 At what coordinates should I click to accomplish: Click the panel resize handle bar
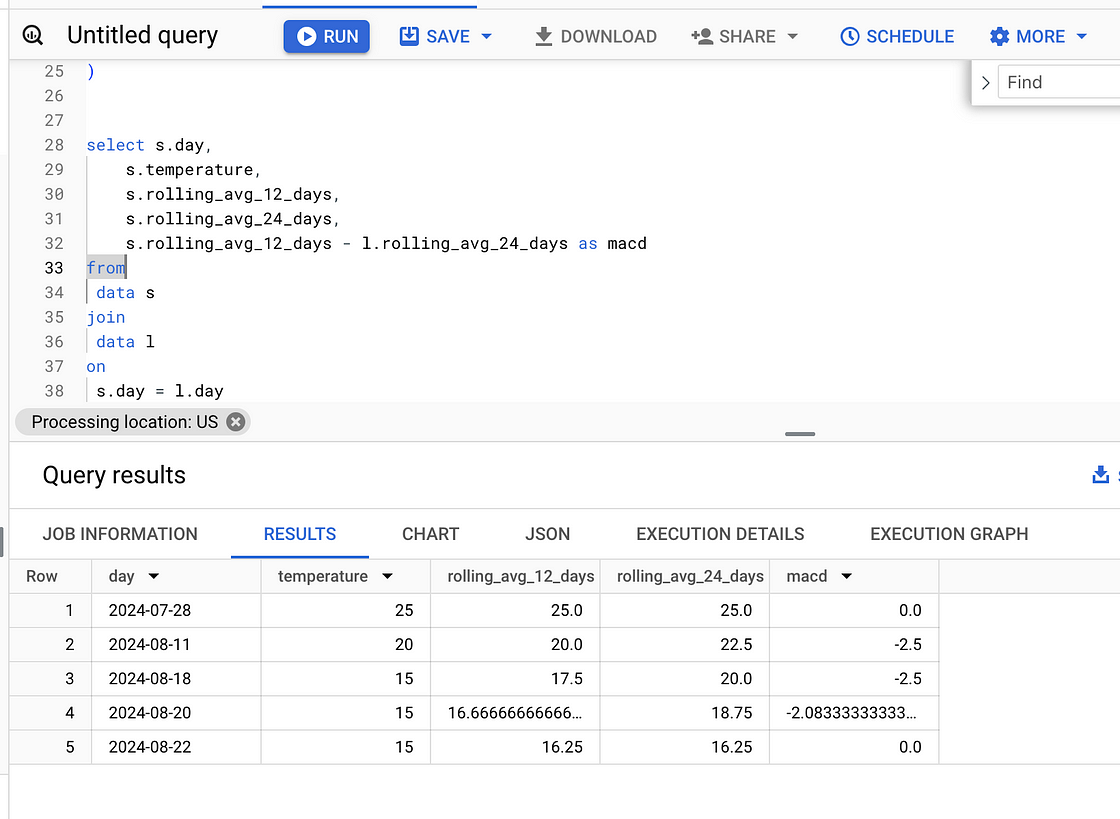(799, 433)
